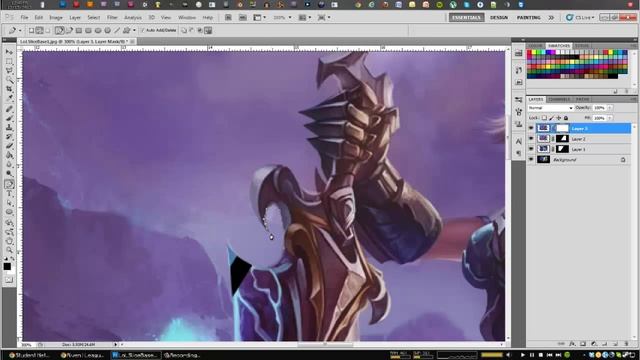The image size is (640, 360).
Task: Open the Pen tool preset picker arrow
Action: click(20, 31)
